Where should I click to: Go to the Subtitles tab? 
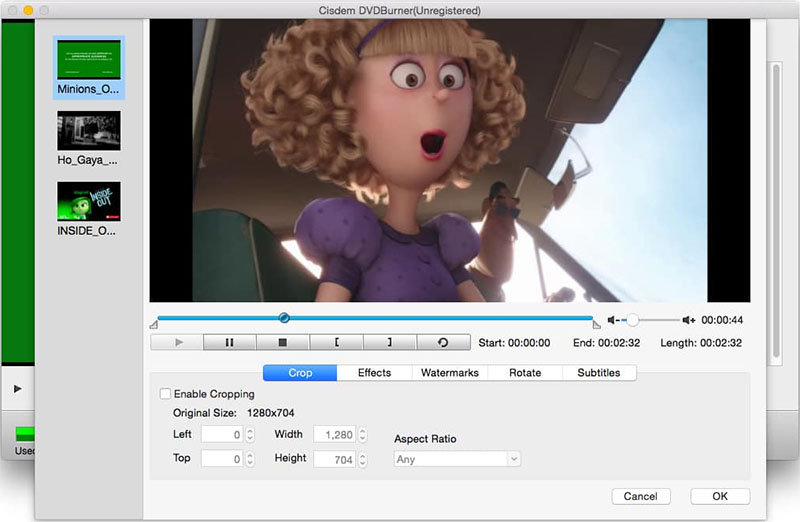pyautogui.click(x=600, y=373)
